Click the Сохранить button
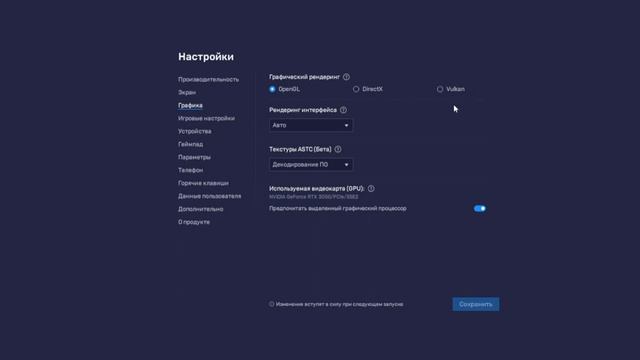Screen dimensions: 640x360 point(476,304)
